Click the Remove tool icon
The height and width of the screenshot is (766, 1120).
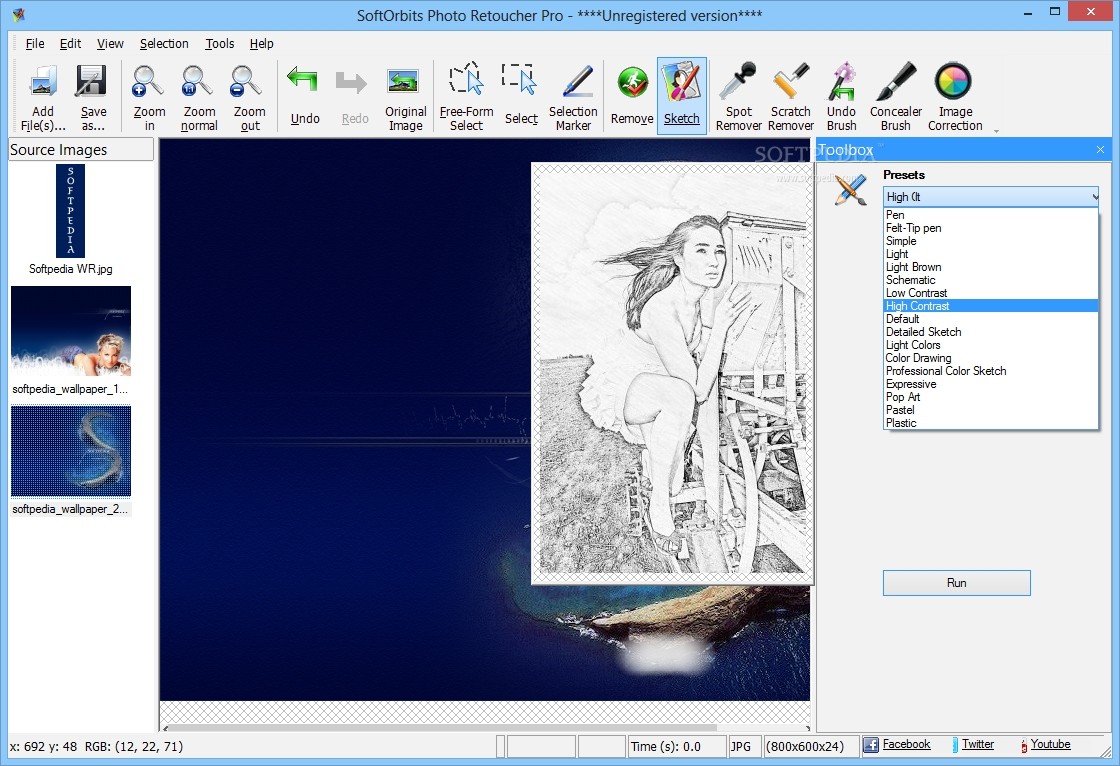(x=632, y=83)
